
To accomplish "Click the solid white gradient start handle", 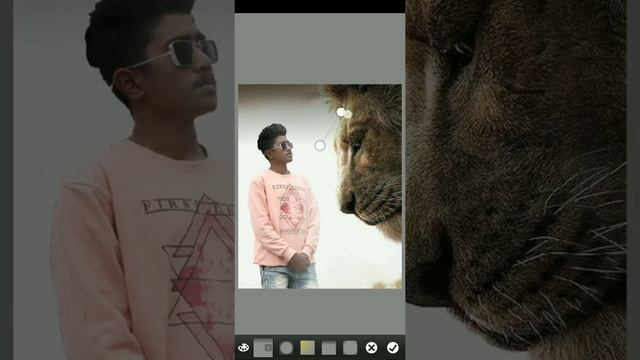I will click(x=341, y=112).
